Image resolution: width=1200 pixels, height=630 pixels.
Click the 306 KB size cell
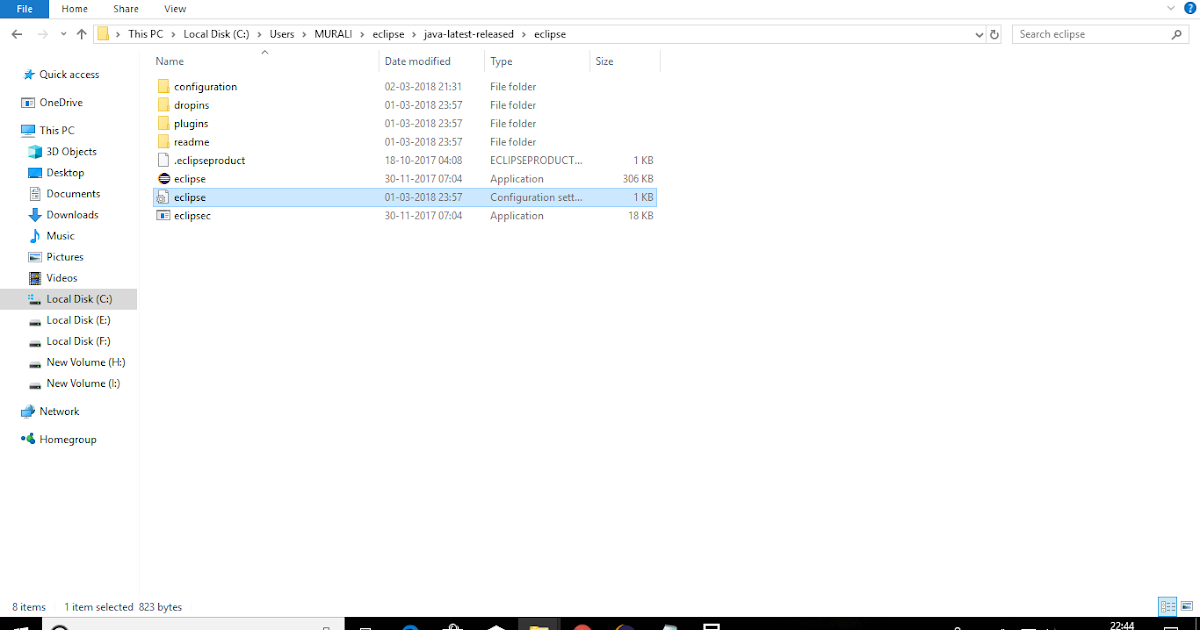coord(638,179)
